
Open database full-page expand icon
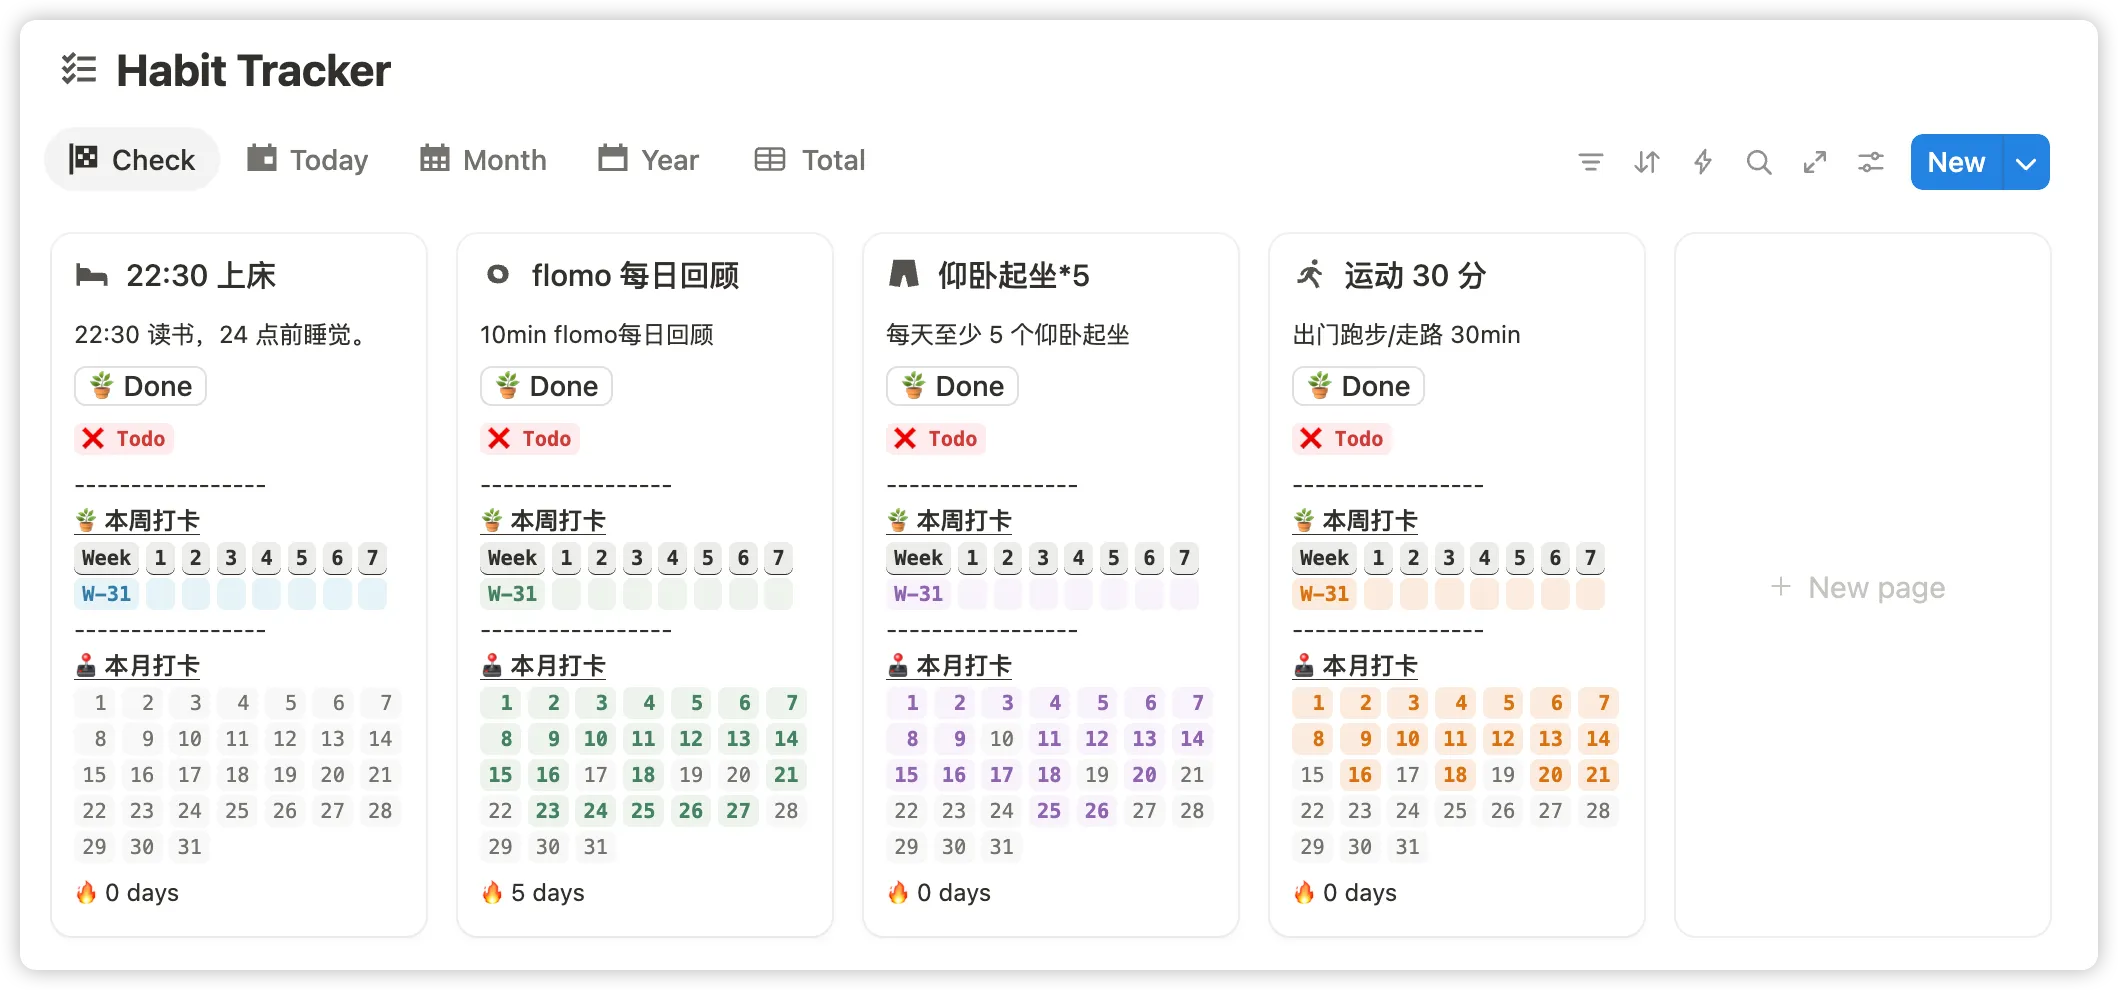pyautogui.click(x=1814, y=162)
